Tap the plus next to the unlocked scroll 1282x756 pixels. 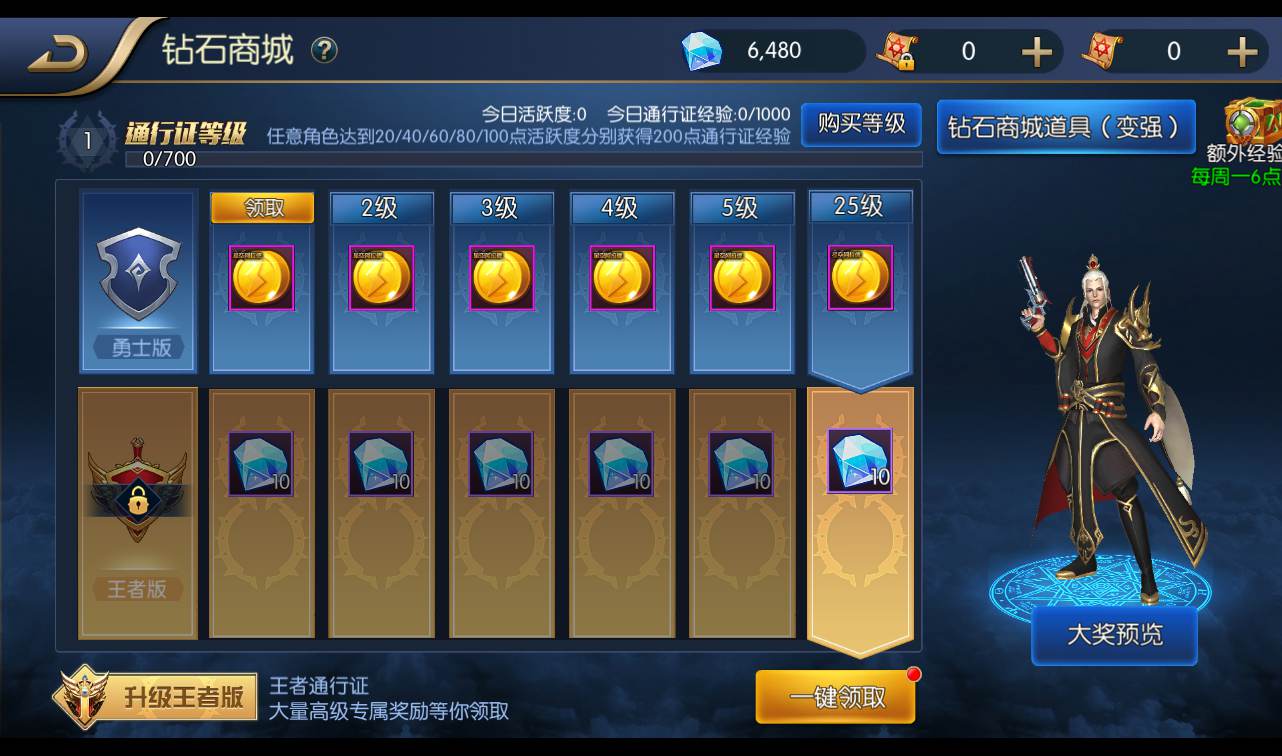point(1241,51)
